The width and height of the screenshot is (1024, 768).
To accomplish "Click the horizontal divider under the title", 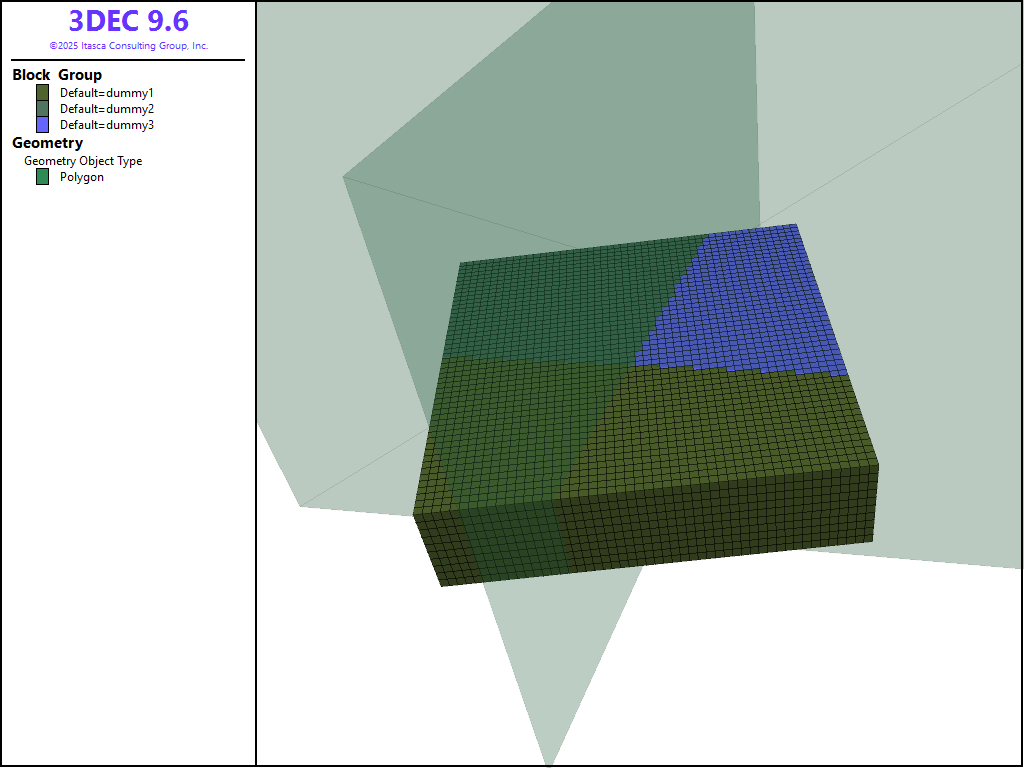I will [128, 60].
